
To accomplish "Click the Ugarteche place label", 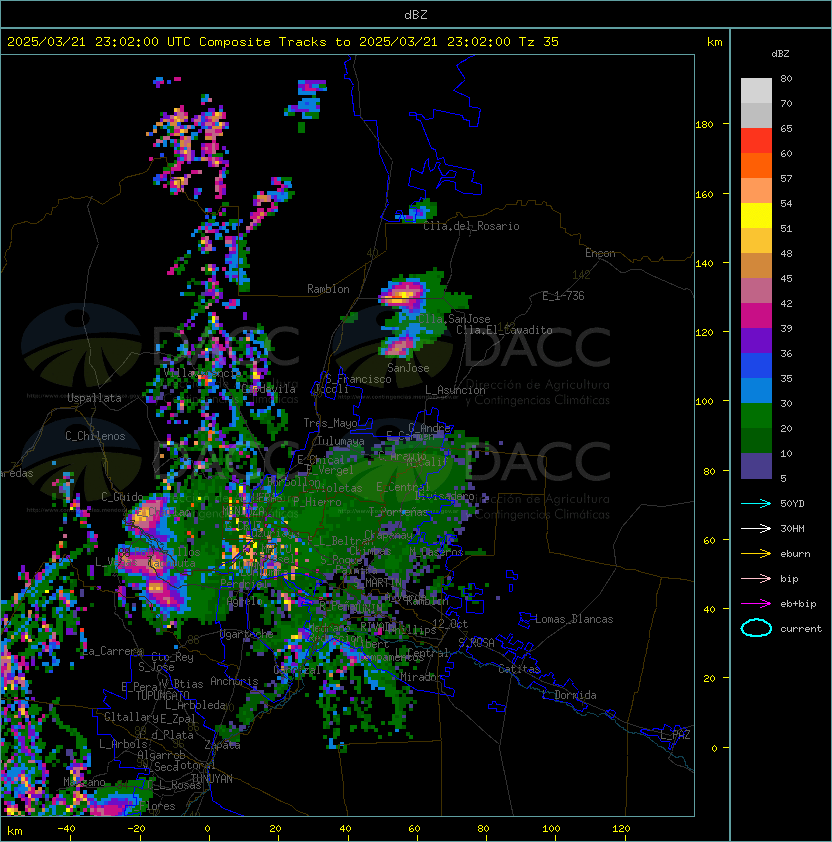I will click(x=247, y=634).
